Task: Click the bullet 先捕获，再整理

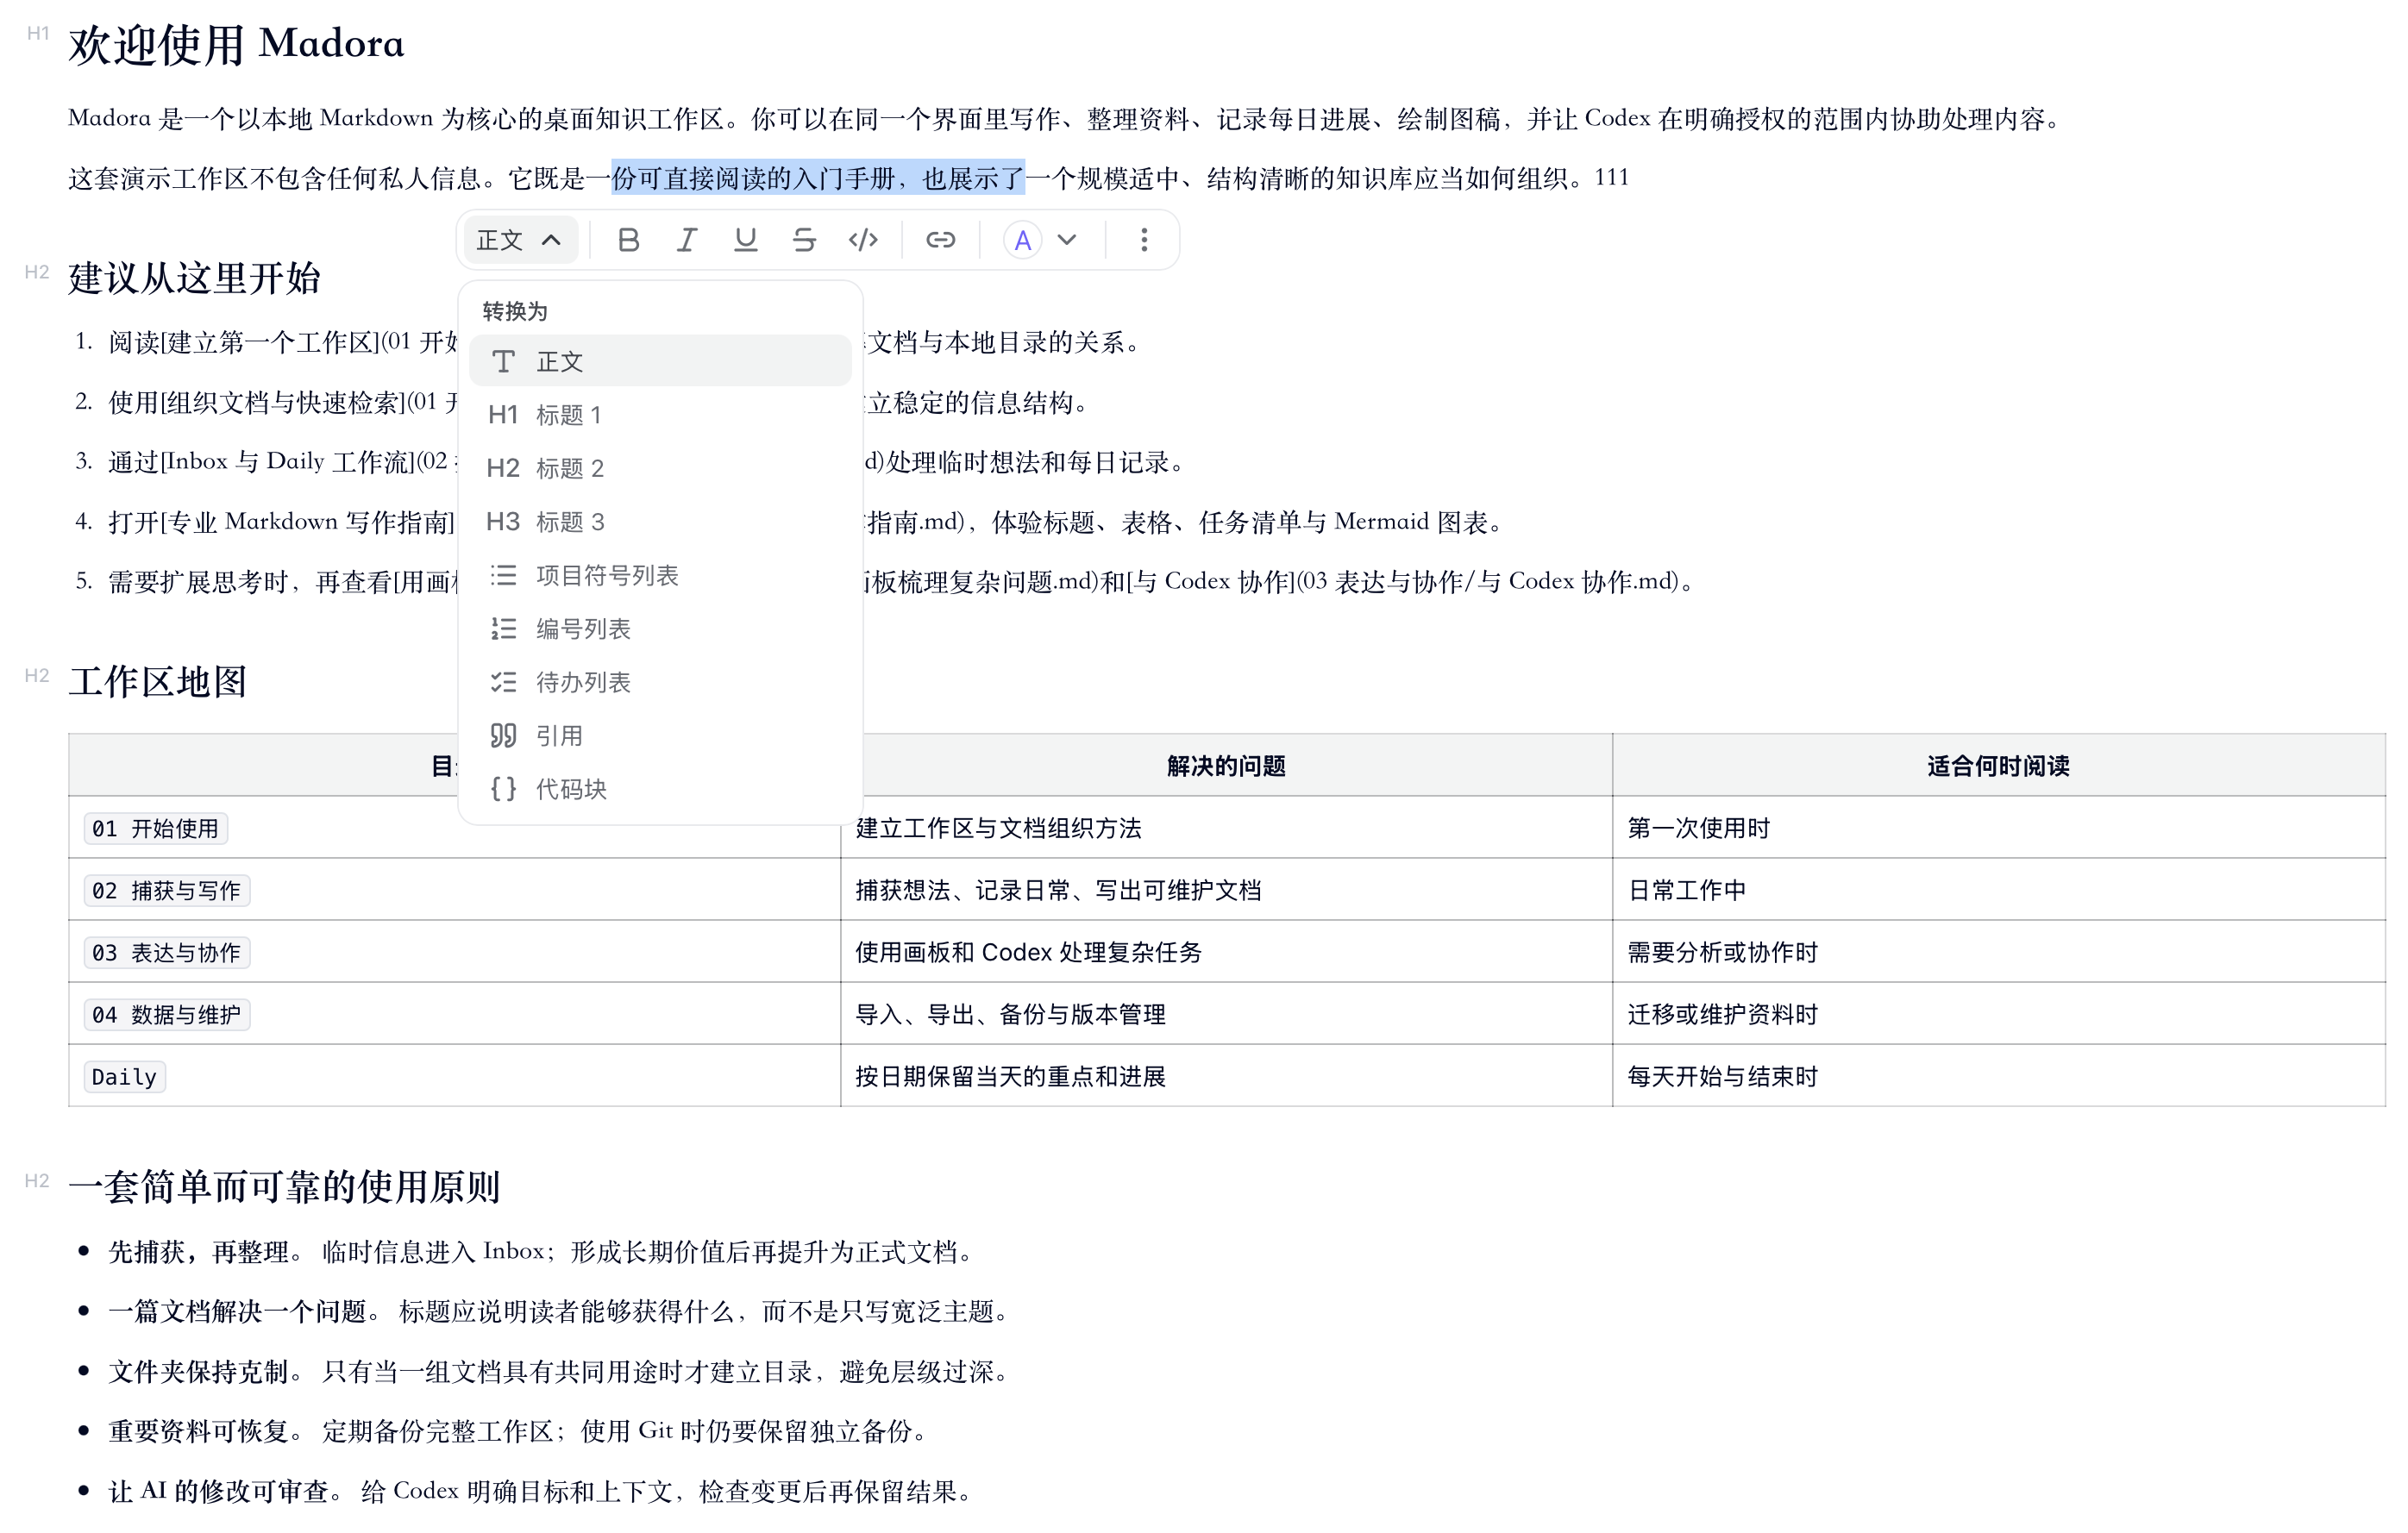Action: tap(199, 1251)
